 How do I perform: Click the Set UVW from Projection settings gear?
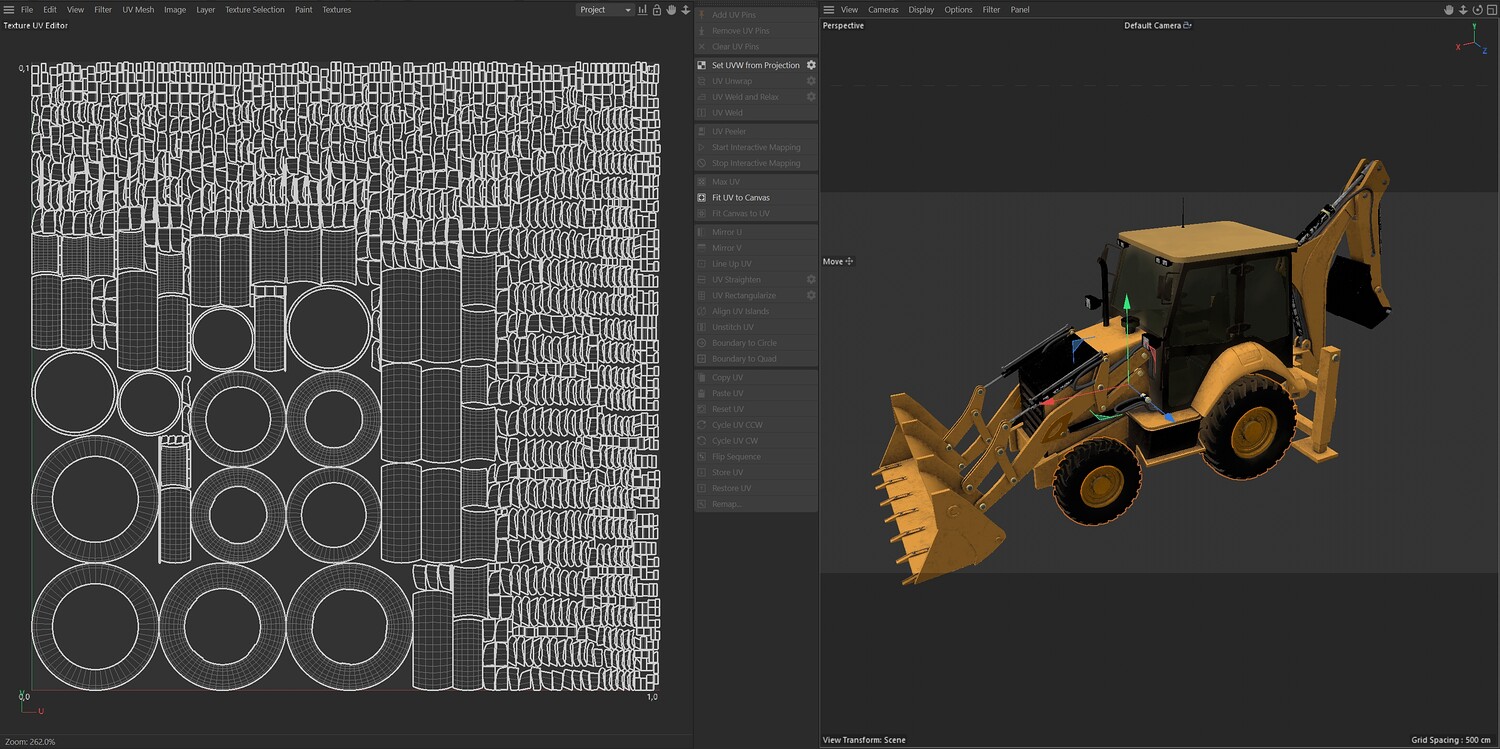[811, 65]
